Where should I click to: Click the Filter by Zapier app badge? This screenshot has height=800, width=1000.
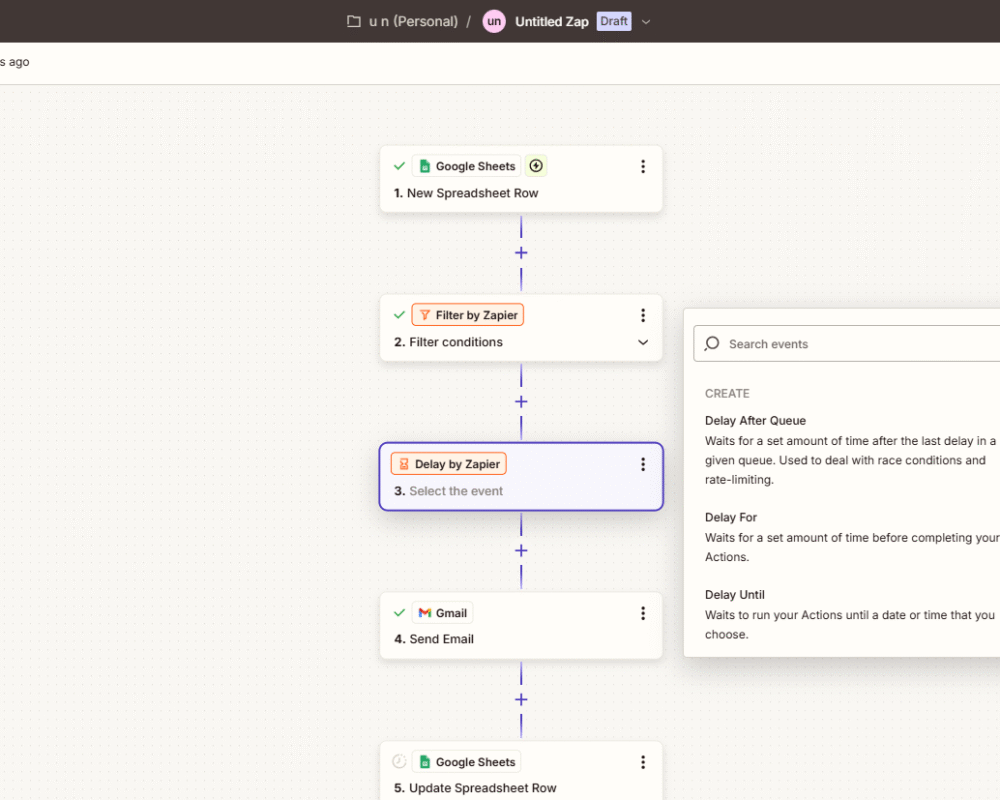[468, 315]
